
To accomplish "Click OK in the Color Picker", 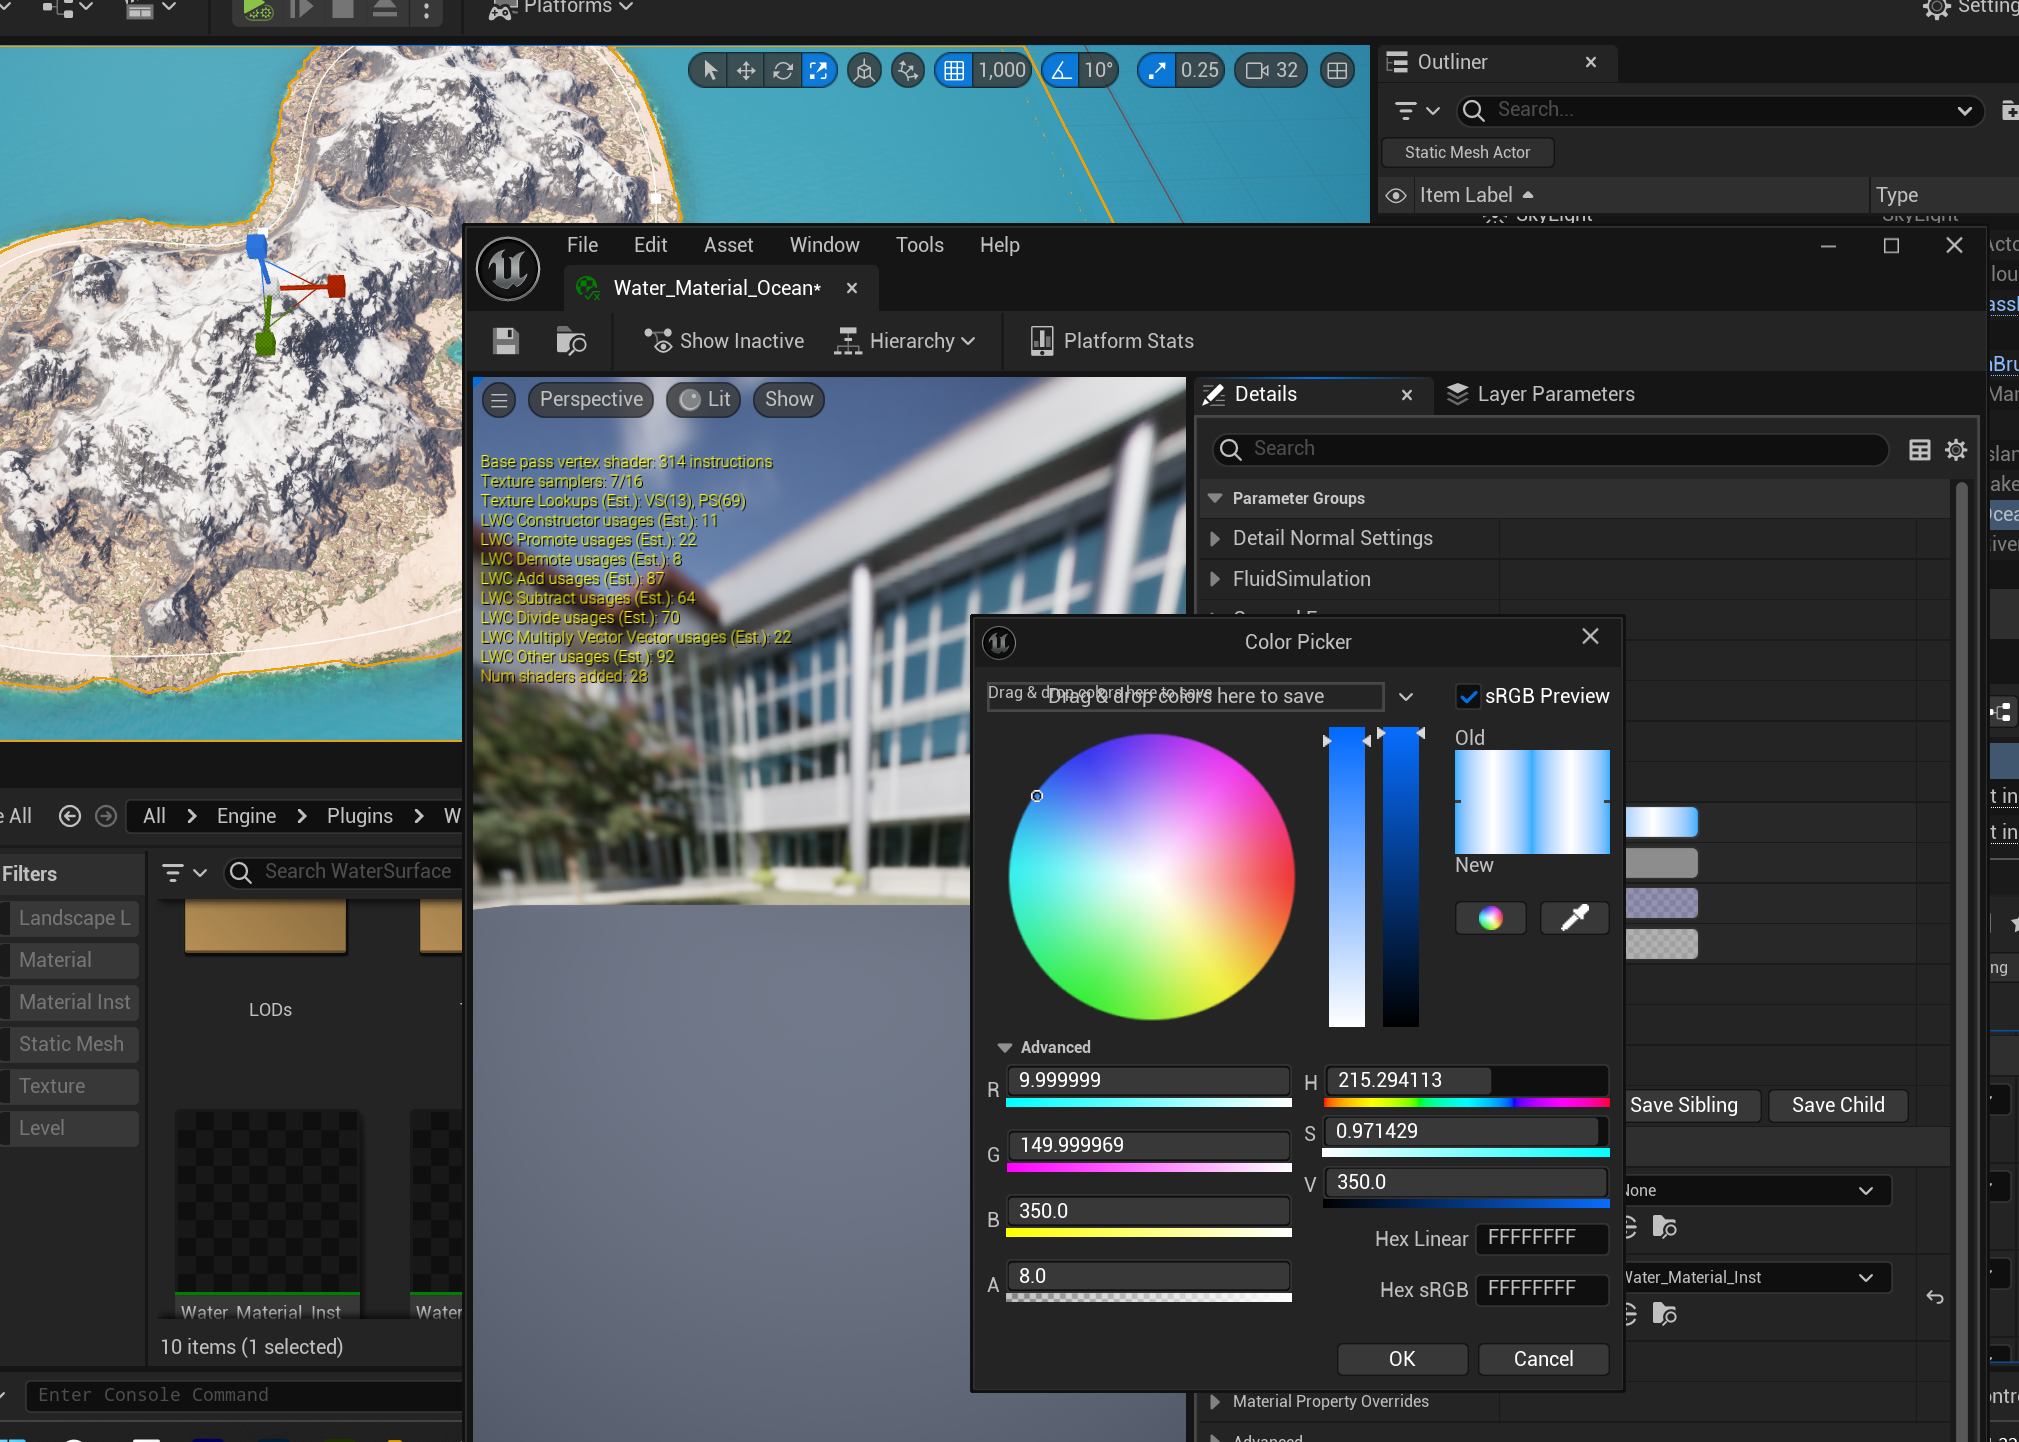I will click(x=1401, y=1359).
